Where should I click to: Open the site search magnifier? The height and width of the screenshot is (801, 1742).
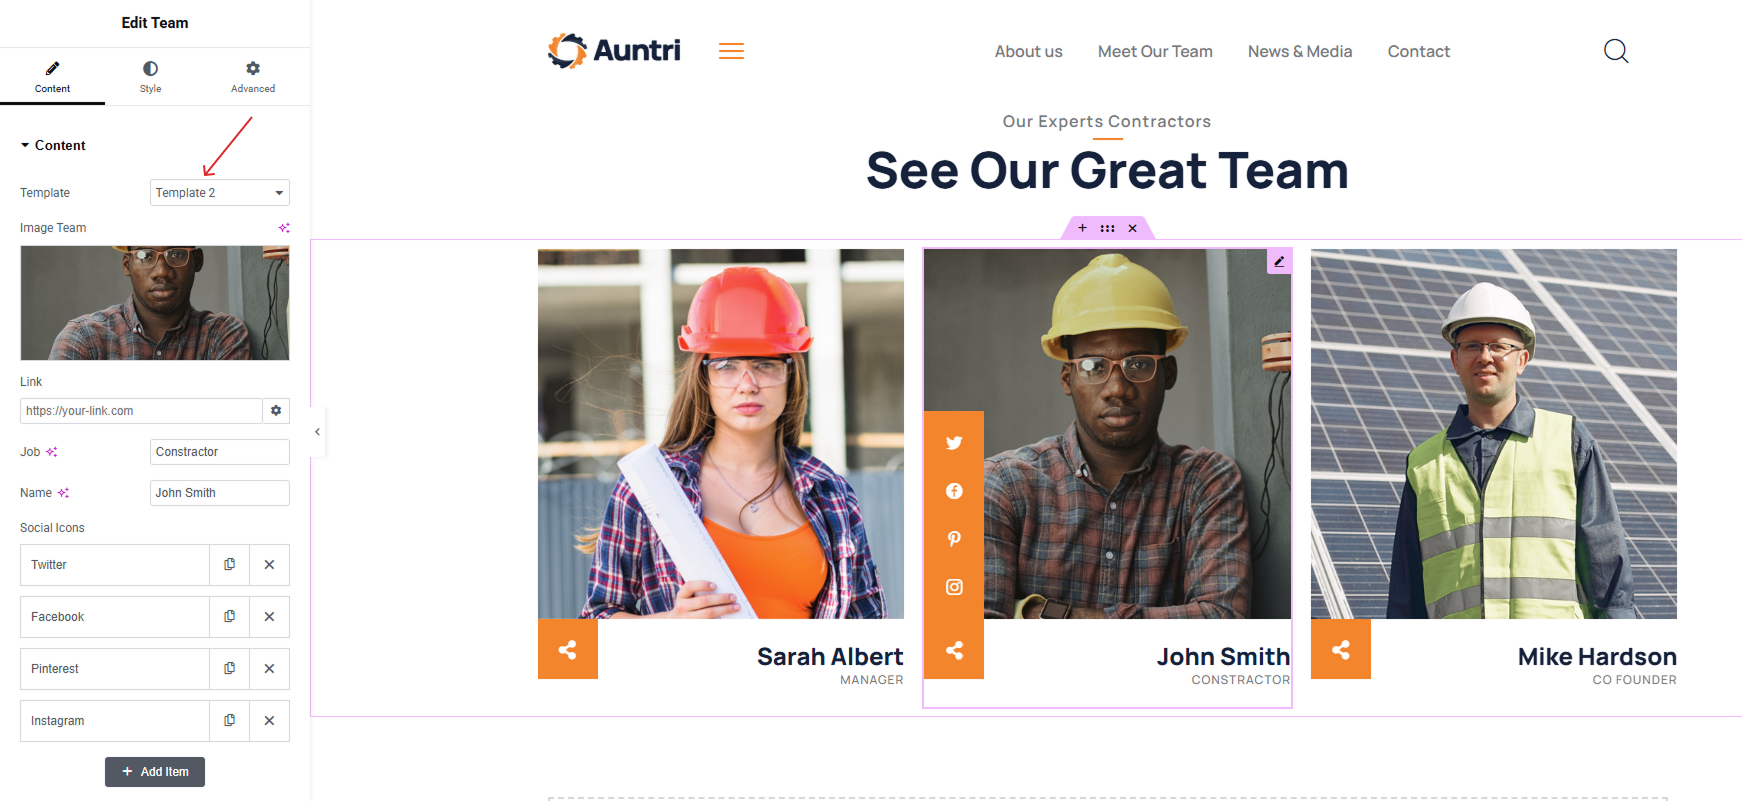pos(1616,51)
